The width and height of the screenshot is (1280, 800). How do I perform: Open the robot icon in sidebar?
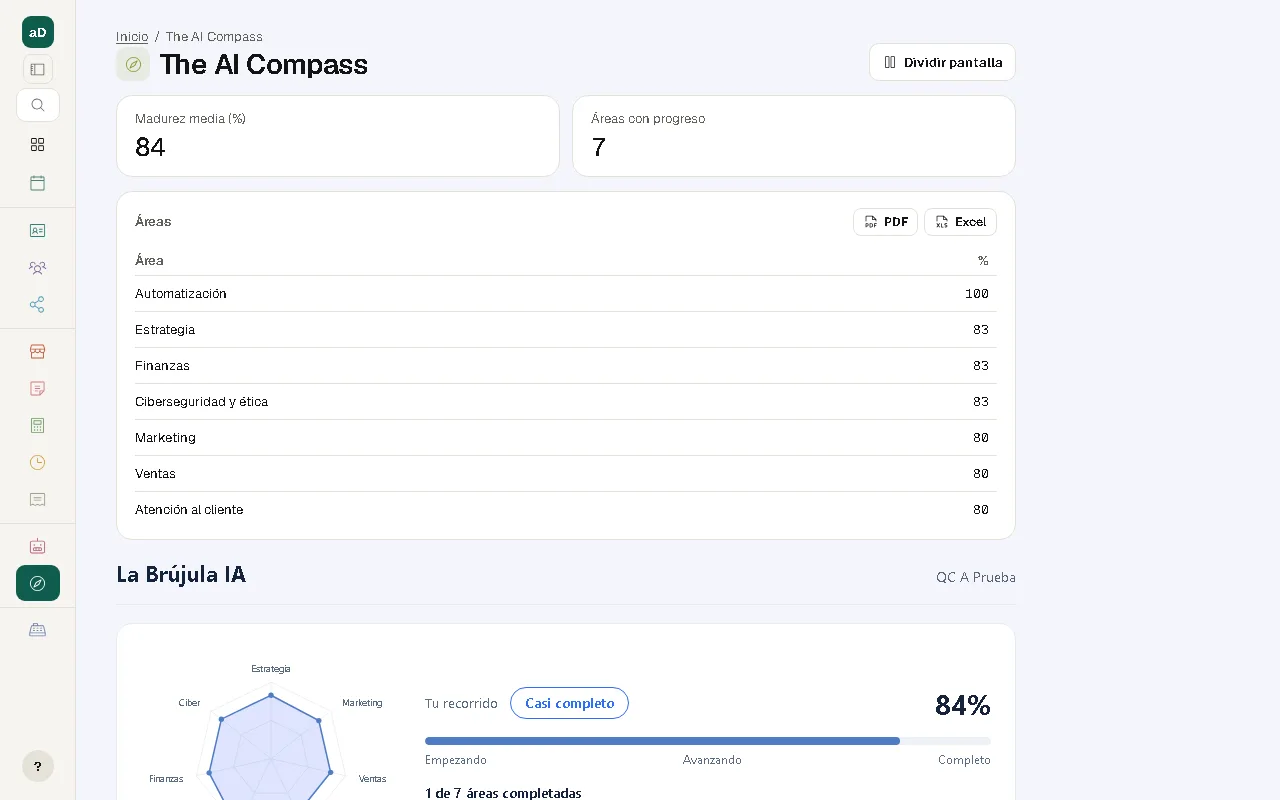point(38,546)
